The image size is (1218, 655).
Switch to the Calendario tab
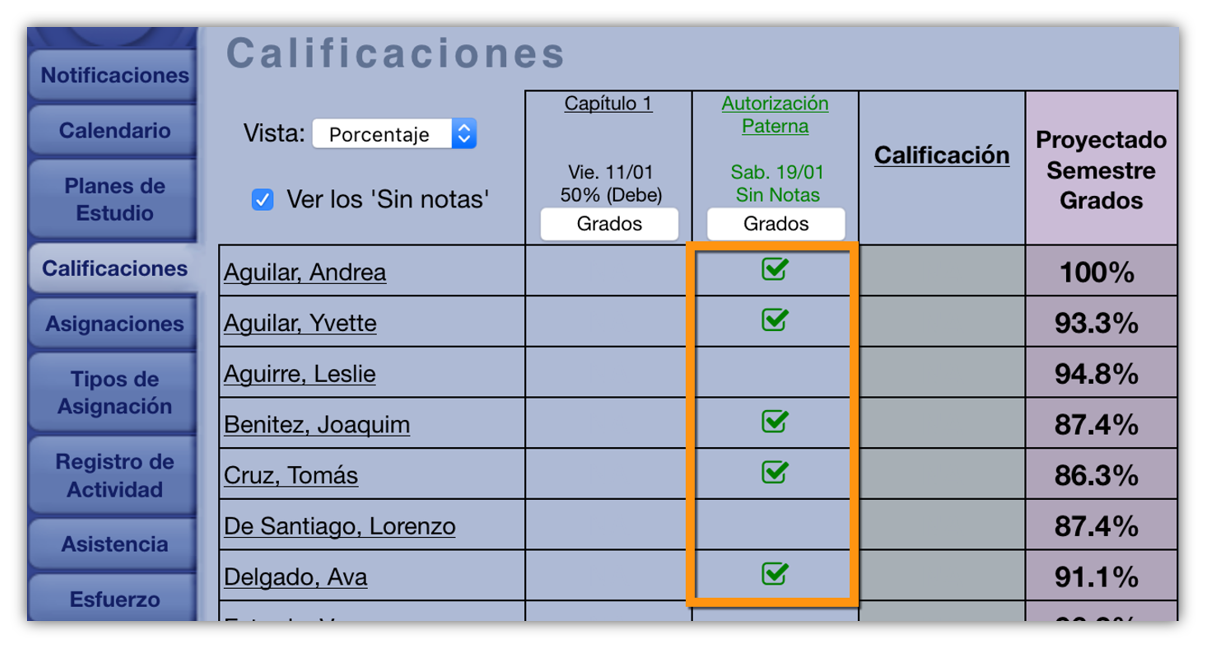114,131
